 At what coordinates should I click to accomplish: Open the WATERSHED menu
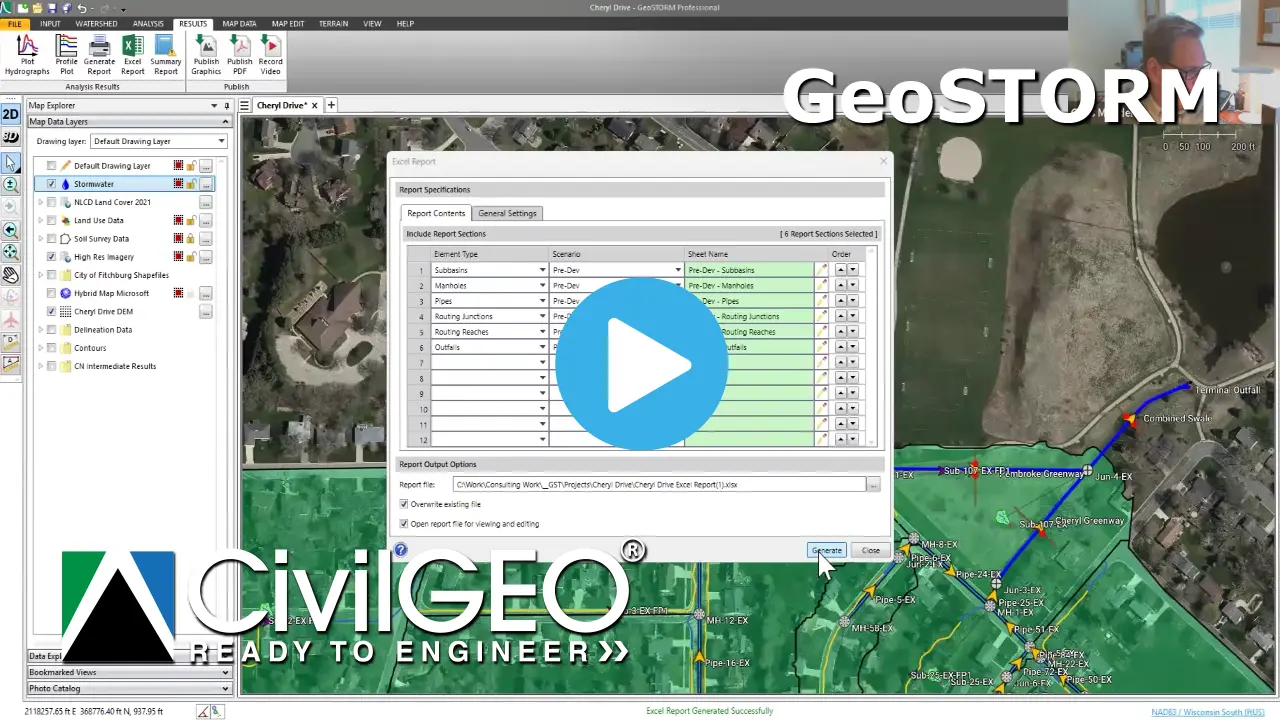96,23
